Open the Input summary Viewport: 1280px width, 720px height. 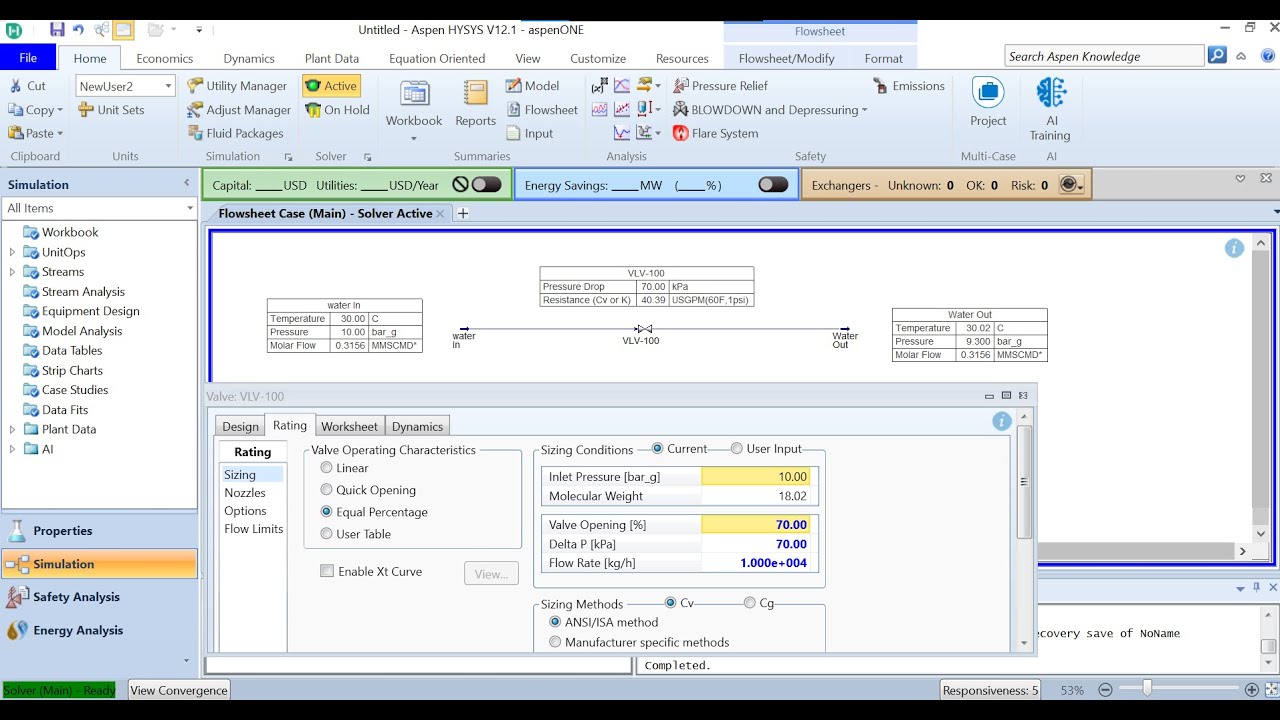pos(529,133)
